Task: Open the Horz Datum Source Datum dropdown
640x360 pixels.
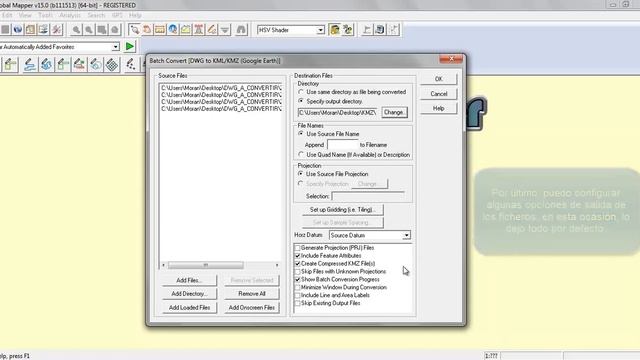Action: [x=406, y=236]
